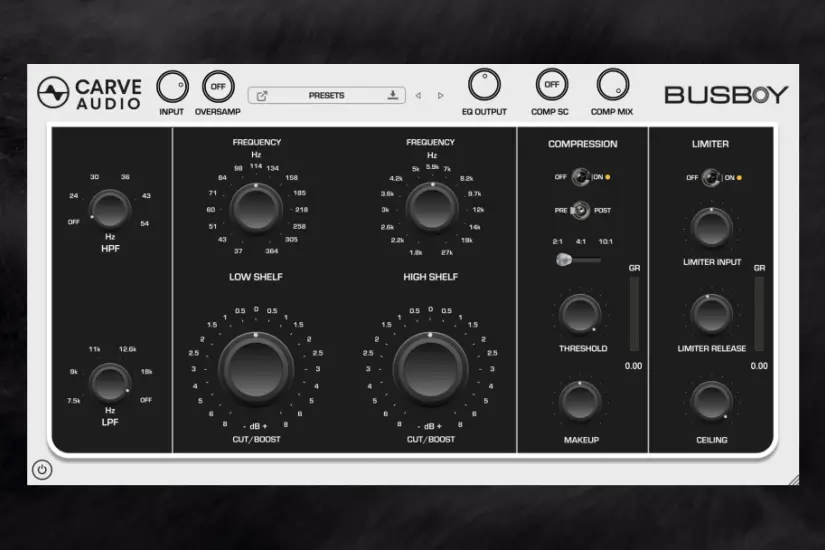Click the compressor THRESHOLD knob
825x550 pixels.
pyautogui.click(x=581, y=314)
